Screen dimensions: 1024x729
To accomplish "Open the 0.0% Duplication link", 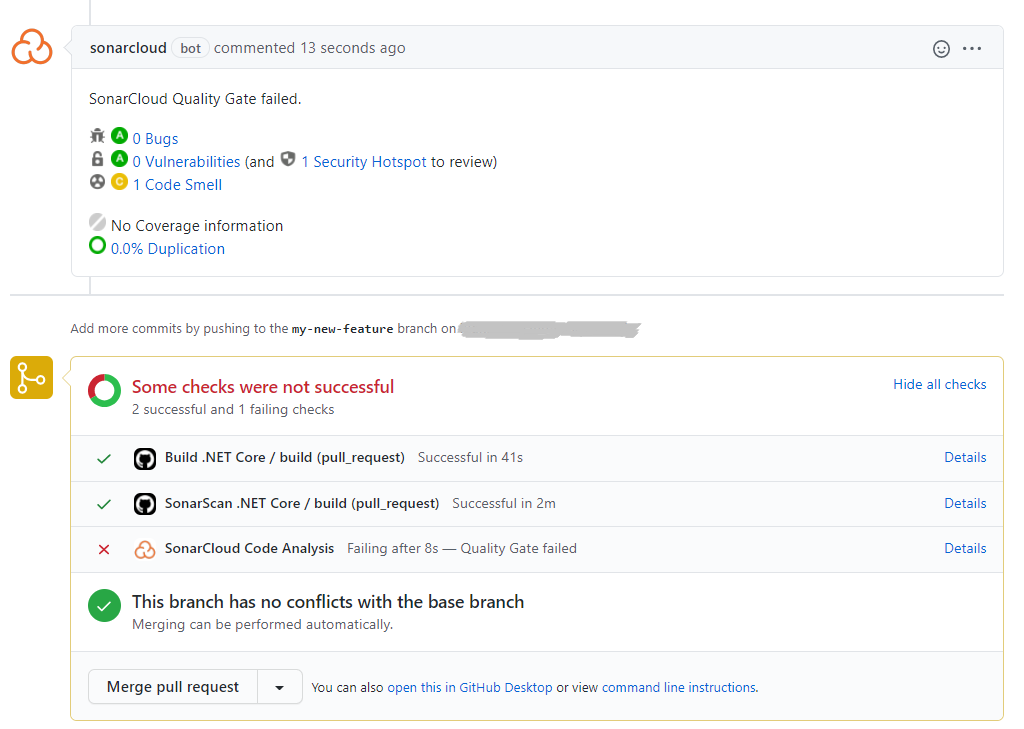I will 168,249.
